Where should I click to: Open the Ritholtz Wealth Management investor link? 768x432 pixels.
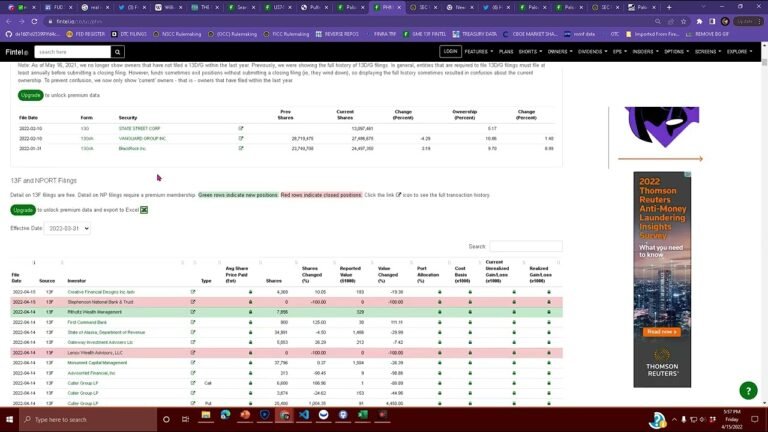95,312
